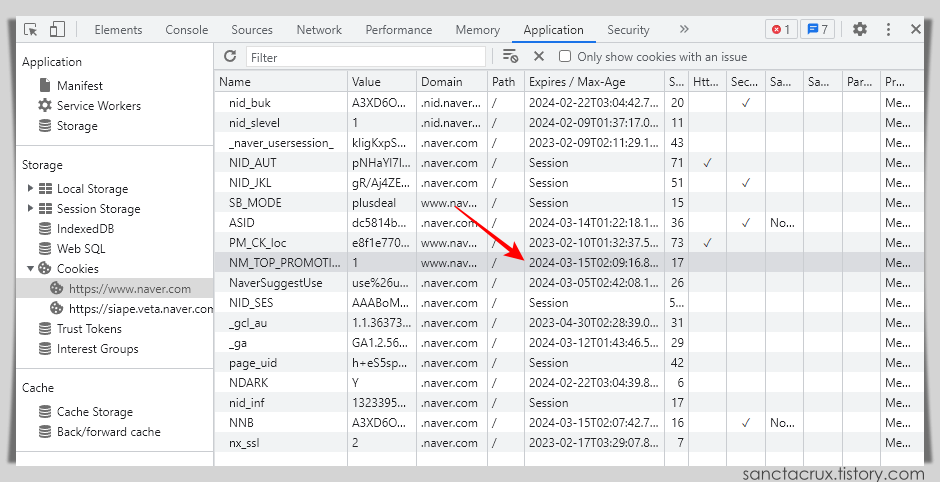Select the NID_JKL cookie row

tap(568, 182)
